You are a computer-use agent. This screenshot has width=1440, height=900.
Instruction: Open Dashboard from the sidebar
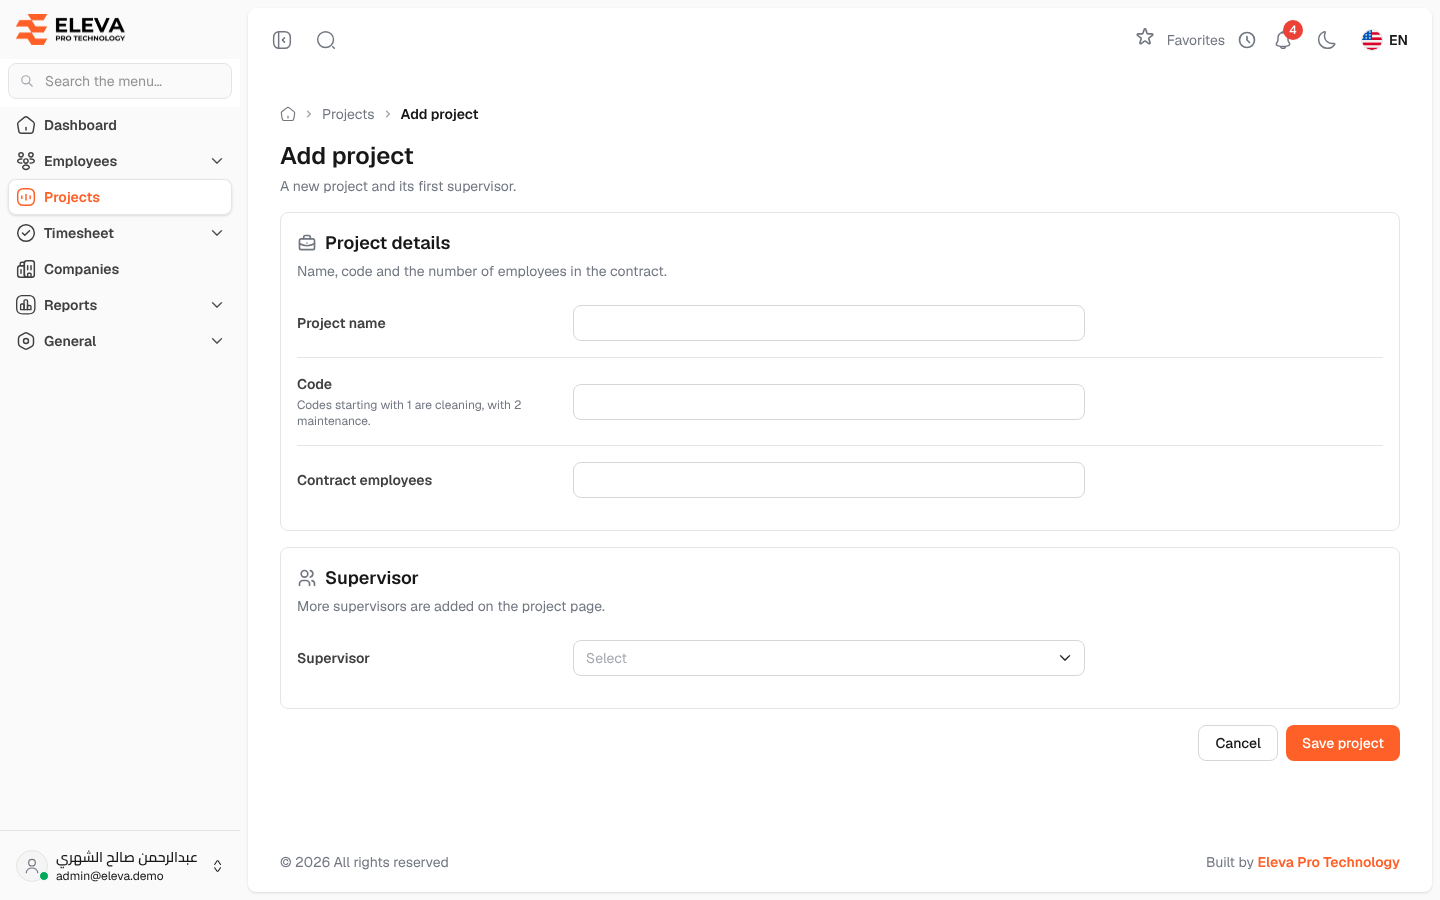tap(120, 125)
